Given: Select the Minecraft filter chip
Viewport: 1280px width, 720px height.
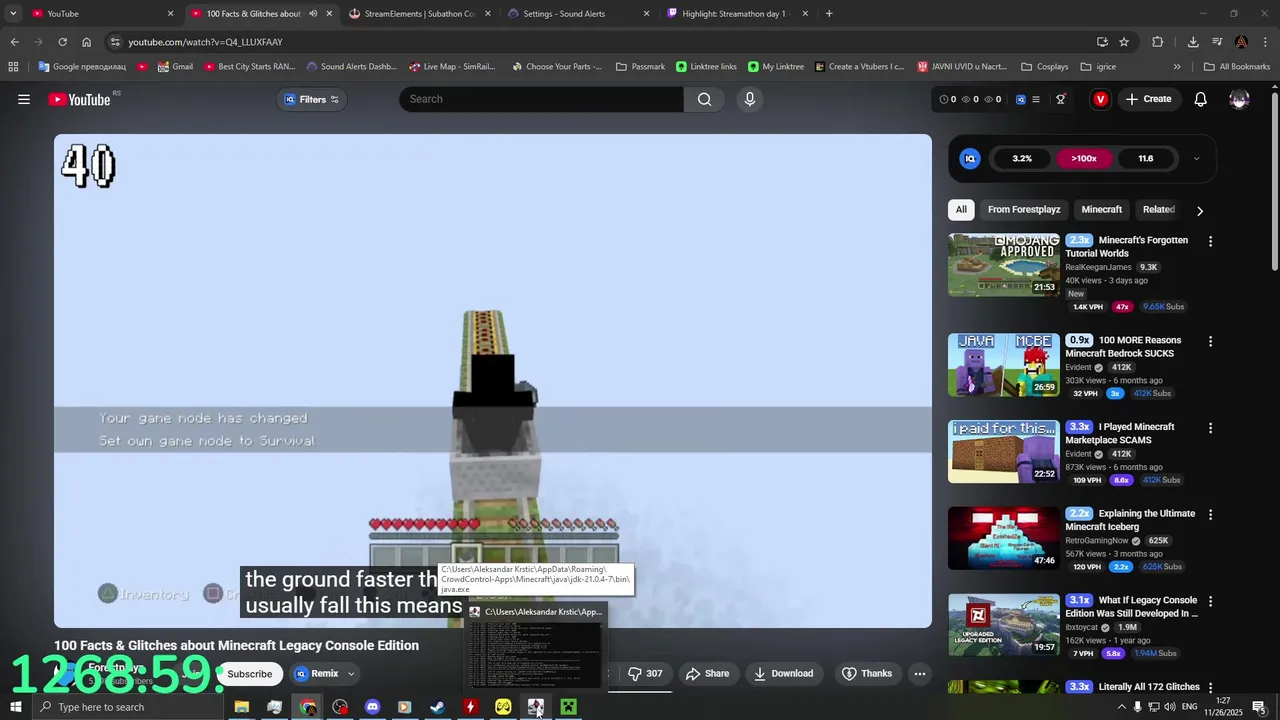Looking at the screenshot, I should click(x=1102, y=209).
